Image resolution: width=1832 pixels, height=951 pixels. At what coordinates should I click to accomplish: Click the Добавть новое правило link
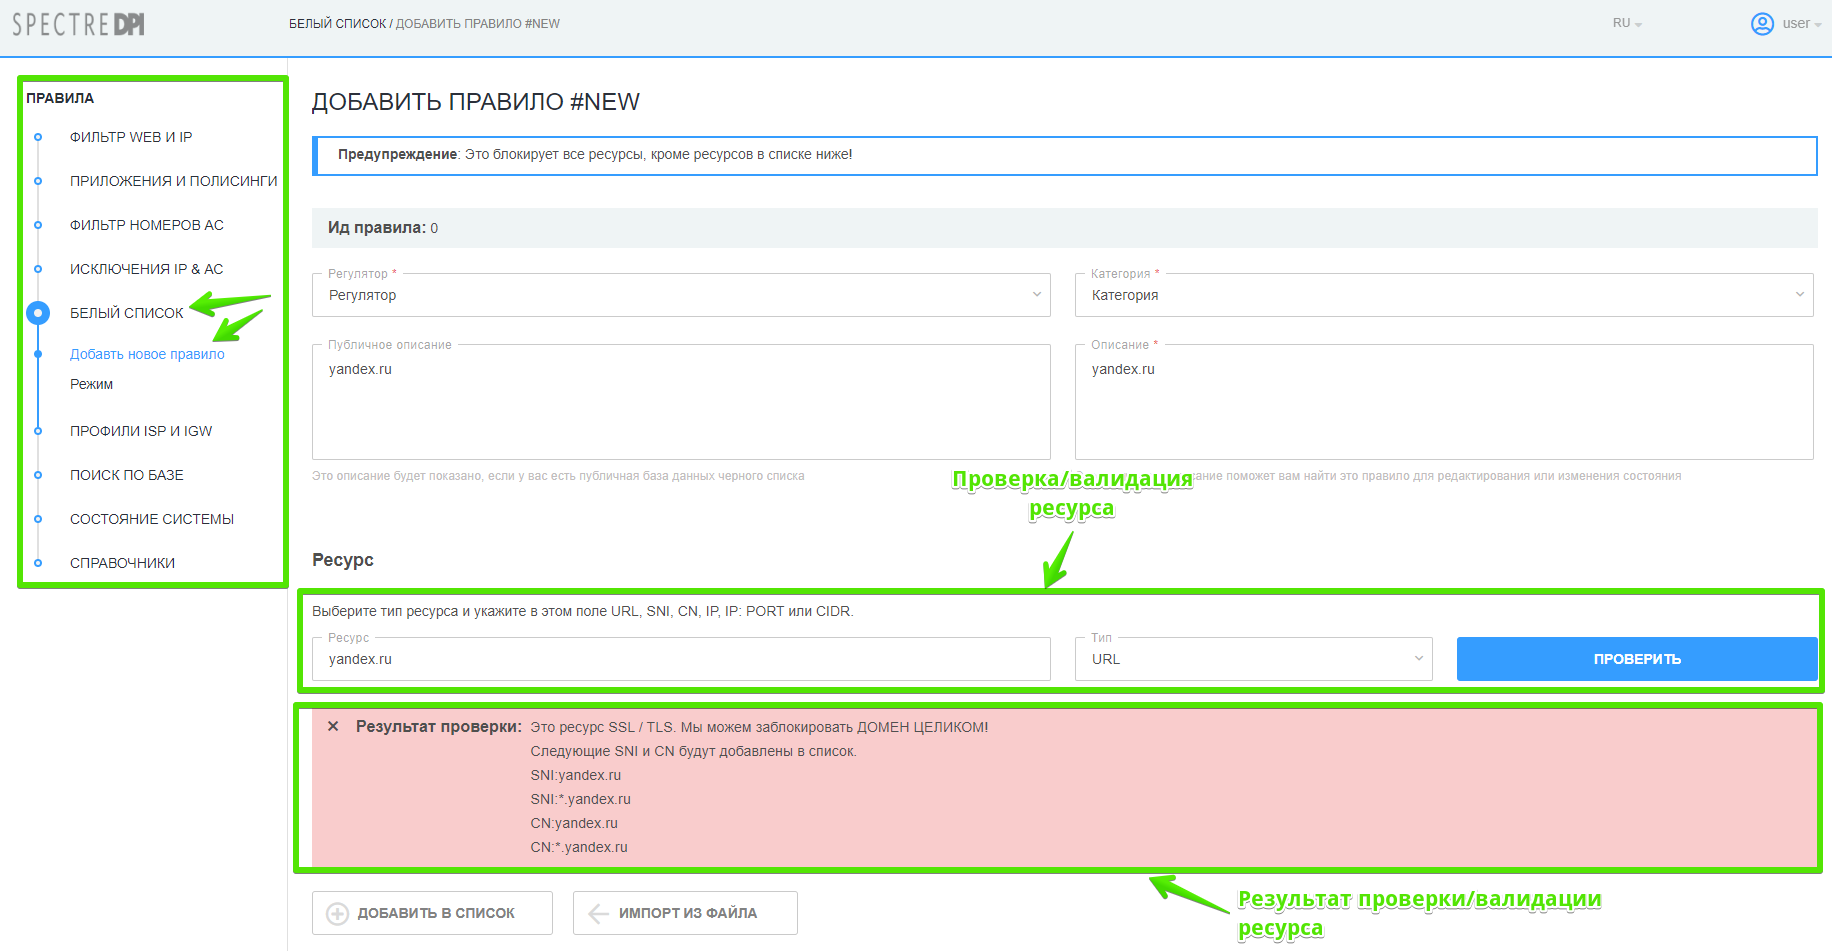(x=147, y=354)
